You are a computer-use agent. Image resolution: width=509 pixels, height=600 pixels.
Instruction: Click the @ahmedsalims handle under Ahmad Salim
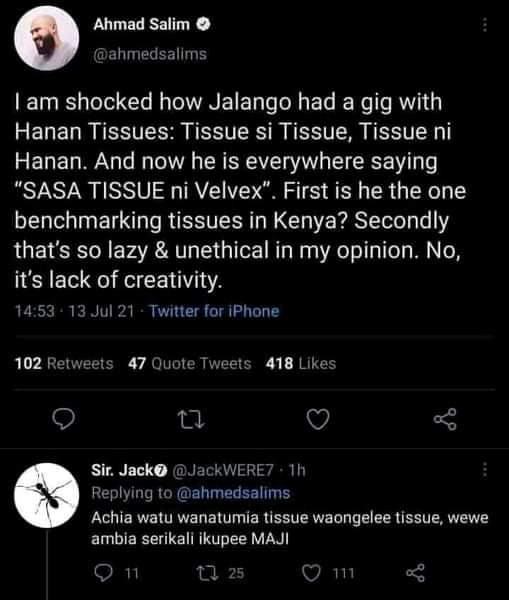pyautogui.click(x=150, y=54)
